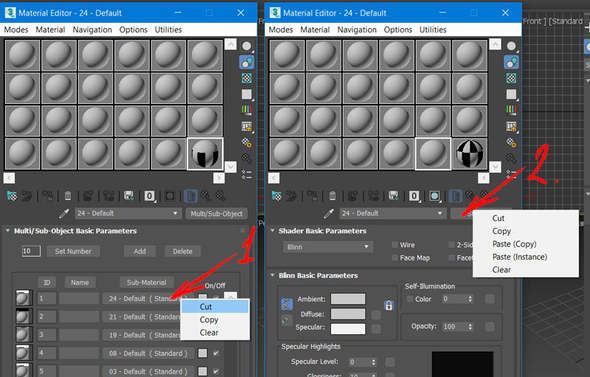
Task: Open 24 - Default name dropdown in Blinn editor
Action: [392, 214]
